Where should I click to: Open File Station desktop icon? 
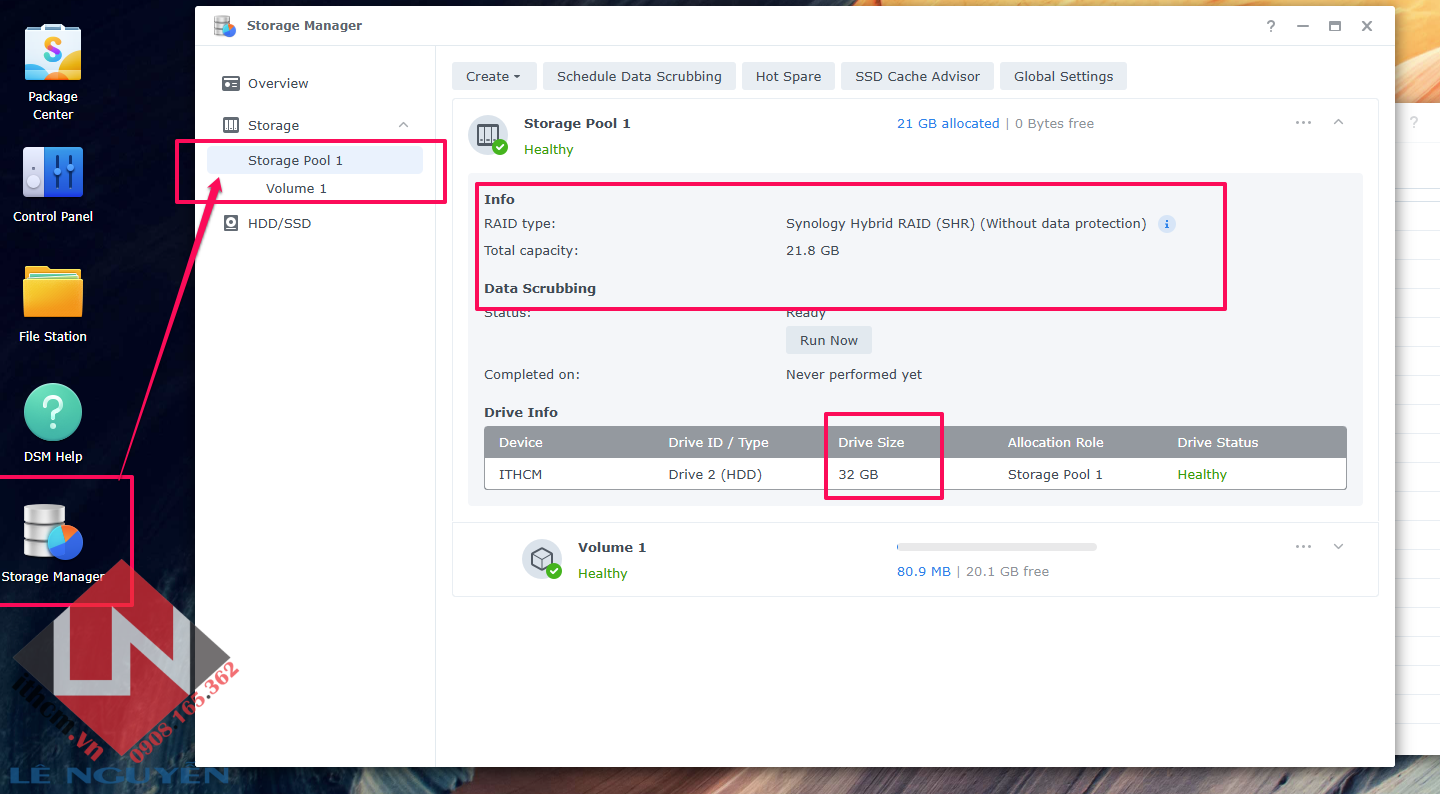pyautogui.click(x=53, y=293)
